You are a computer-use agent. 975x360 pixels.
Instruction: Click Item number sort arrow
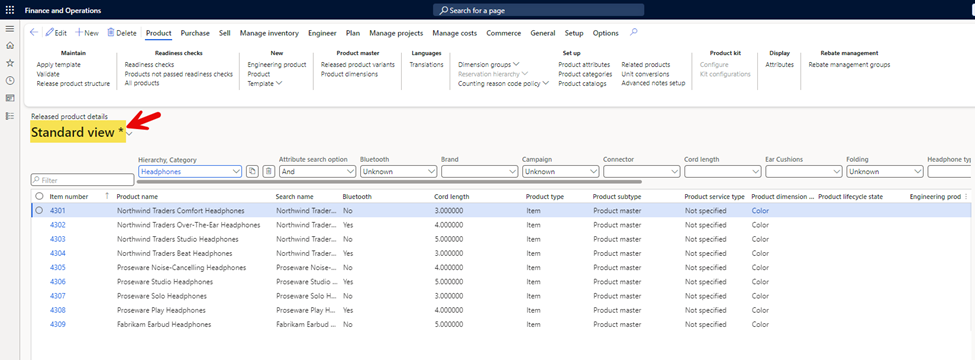107,196
